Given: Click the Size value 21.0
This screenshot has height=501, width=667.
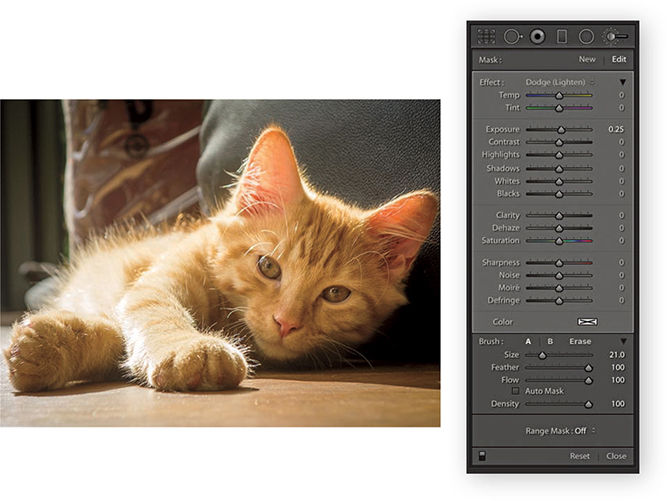Looking at the screenshot, I should pyautogui.click(x=617, y=355).
